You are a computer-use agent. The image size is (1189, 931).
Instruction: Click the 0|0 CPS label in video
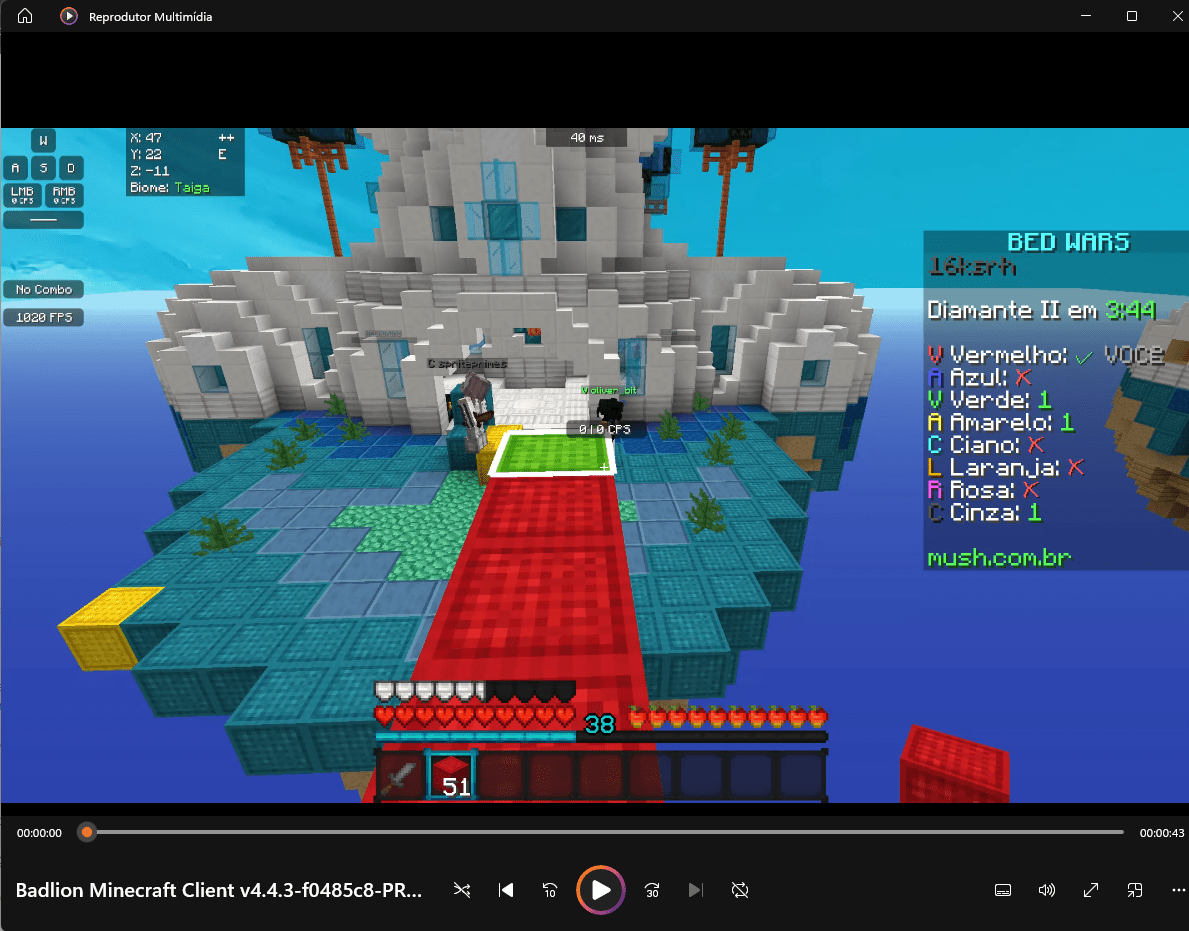pyautogui.click(x=604, y=429)
